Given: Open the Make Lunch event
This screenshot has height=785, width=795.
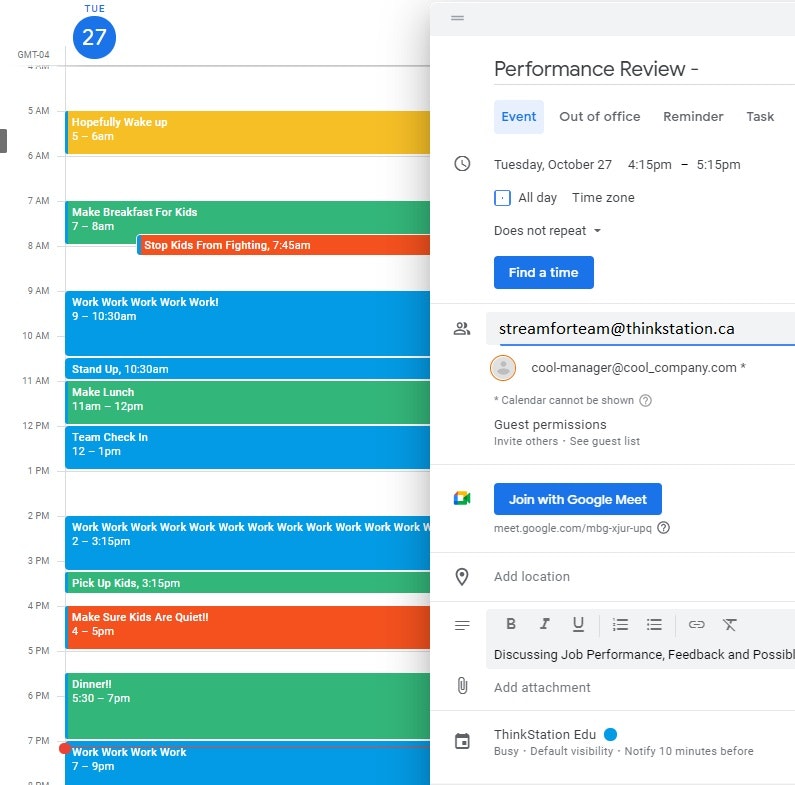Looking at the screenshot, I should [247, 402].
